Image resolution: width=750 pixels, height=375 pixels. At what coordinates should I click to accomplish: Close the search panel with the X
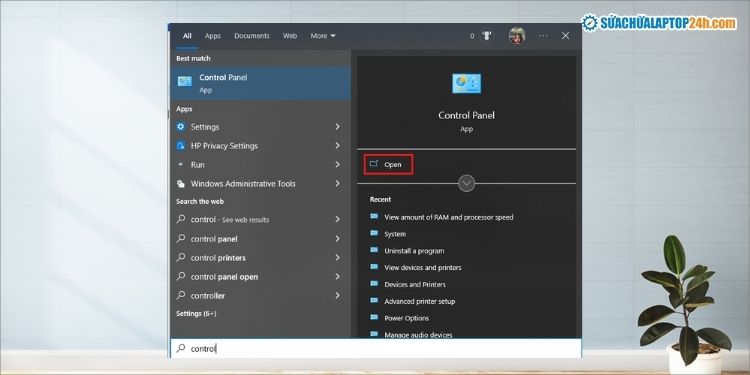(565, 36)
